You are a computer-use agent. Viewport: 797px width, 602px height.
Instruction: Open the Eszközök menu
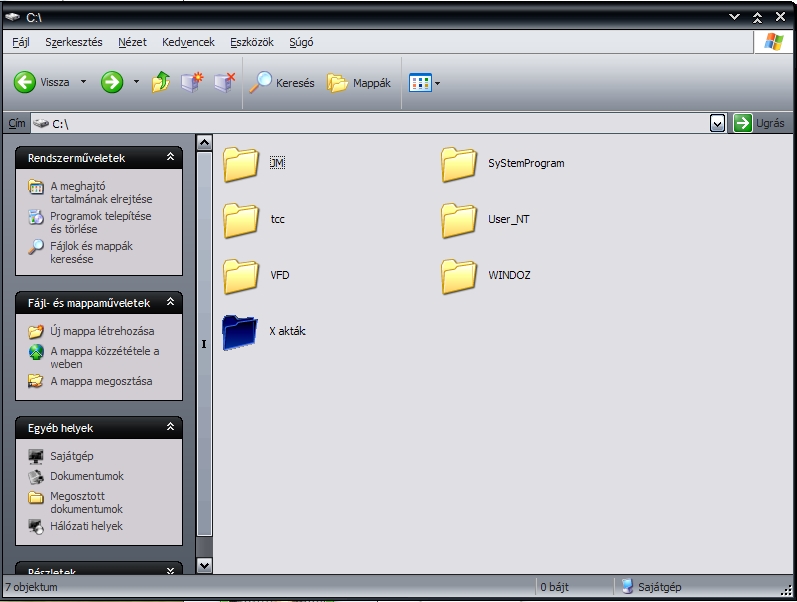[252, 42]
